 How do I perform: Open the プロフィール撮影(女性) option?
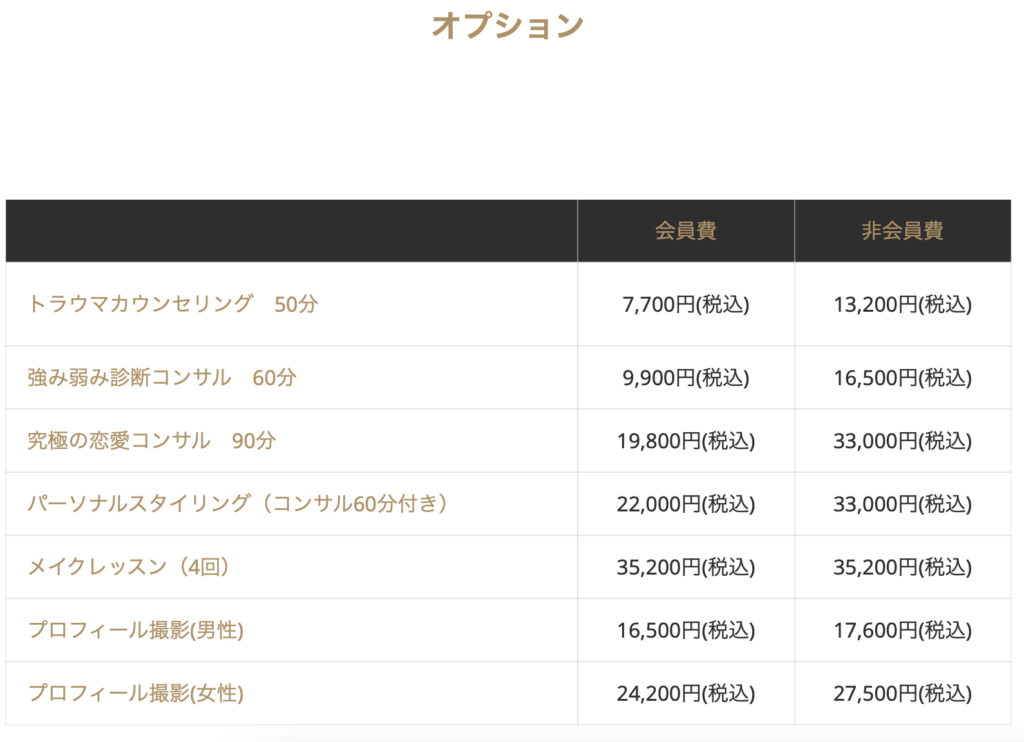tap(136, 693)
